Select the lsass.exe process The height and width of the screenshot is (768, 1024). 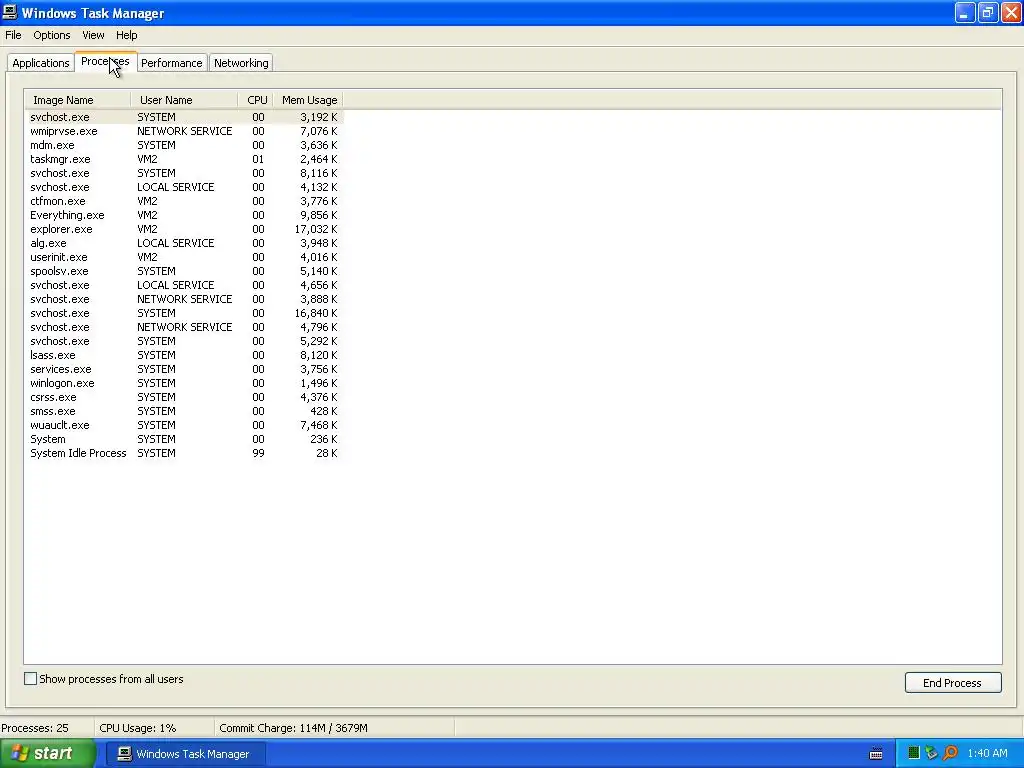185,355
